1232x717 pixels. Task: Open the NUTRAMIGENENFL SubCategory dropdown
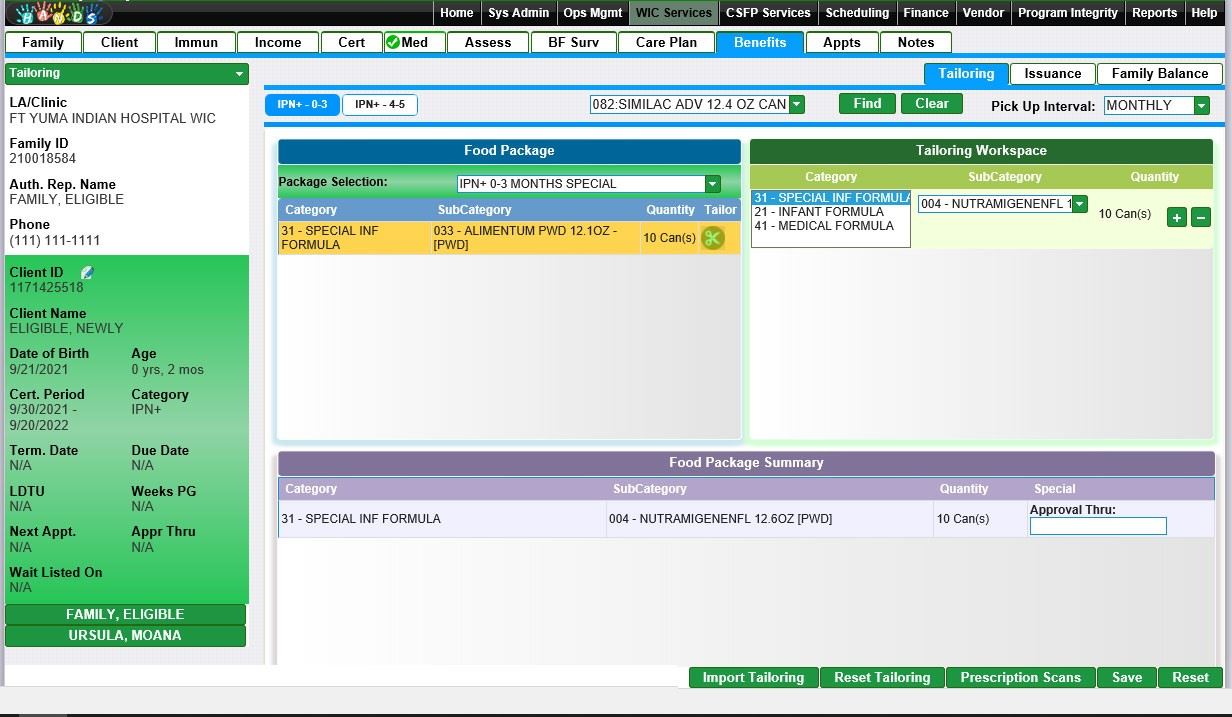(x=1078, y=204)
